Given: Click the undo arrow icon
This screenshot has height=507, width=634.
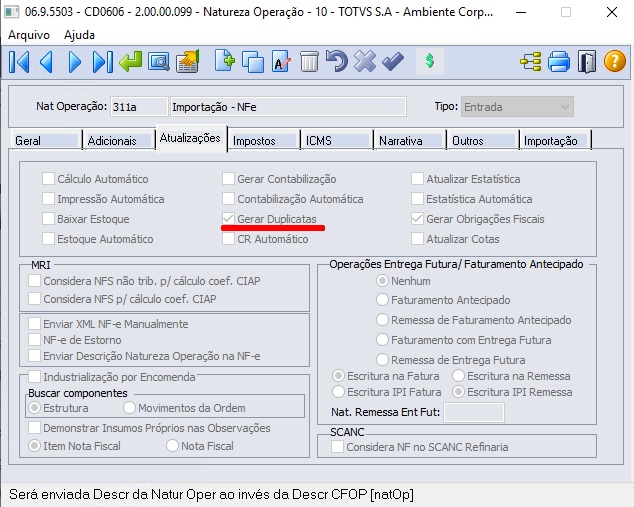Looking at the screenshot, I should click(336, 61).
